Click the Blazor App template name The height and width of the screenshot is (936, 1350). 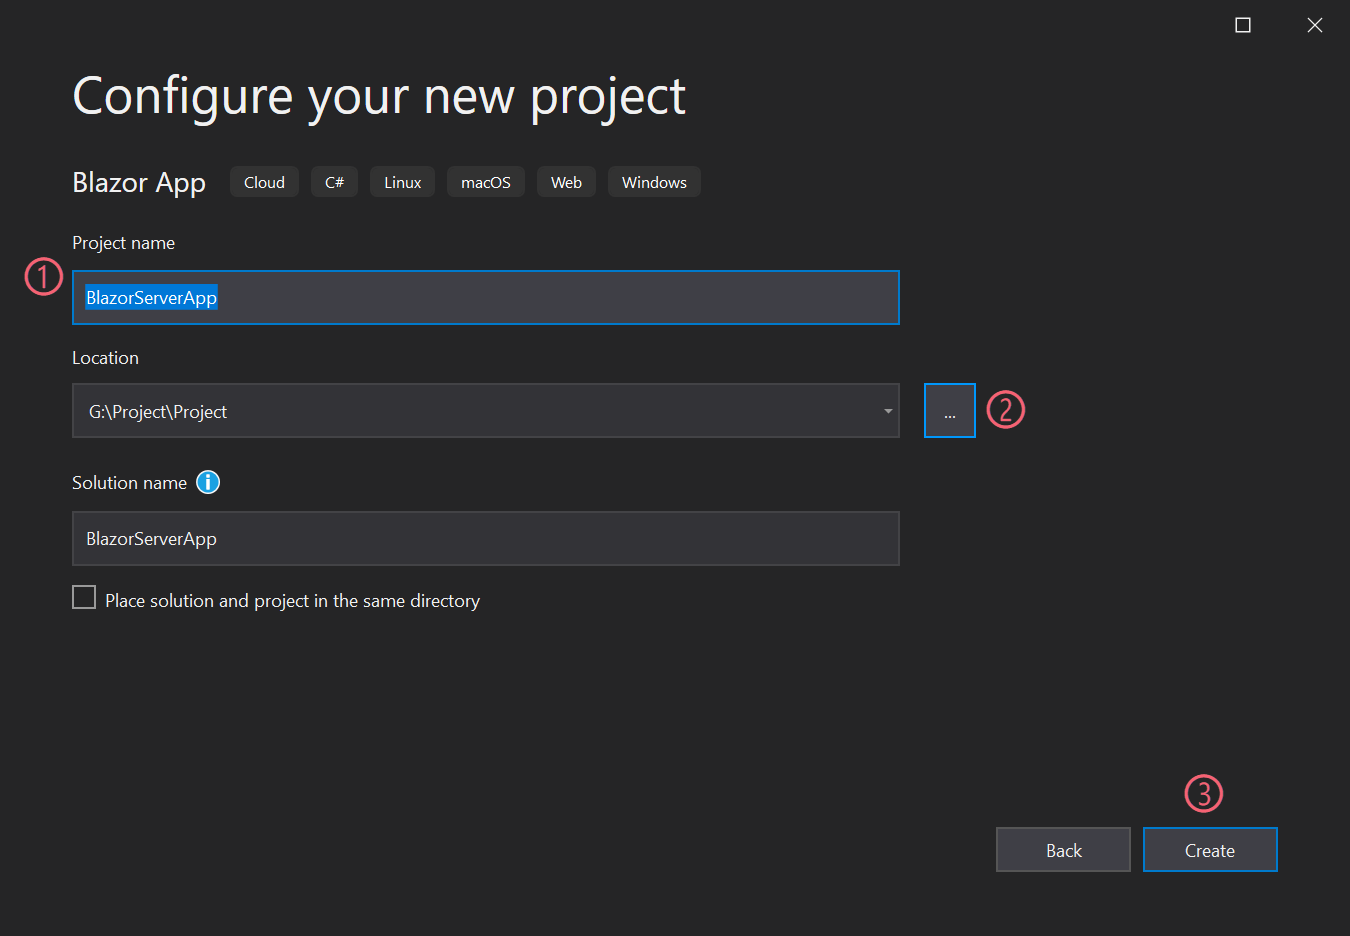(139, 182)
